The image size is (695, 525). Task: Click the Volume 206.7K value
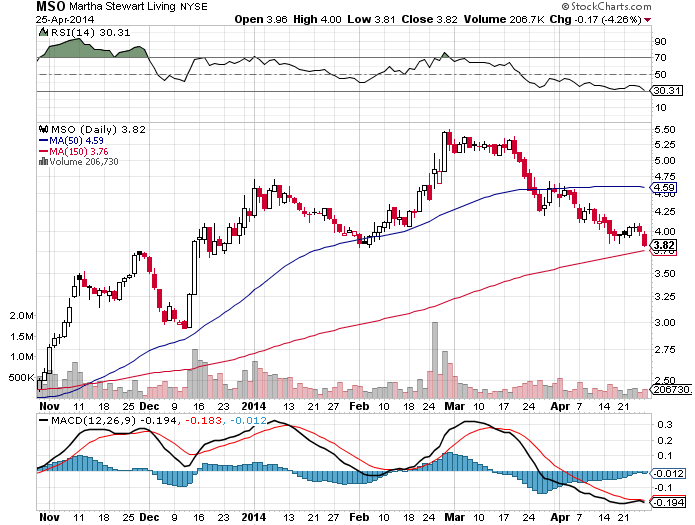tap(504, 20)
